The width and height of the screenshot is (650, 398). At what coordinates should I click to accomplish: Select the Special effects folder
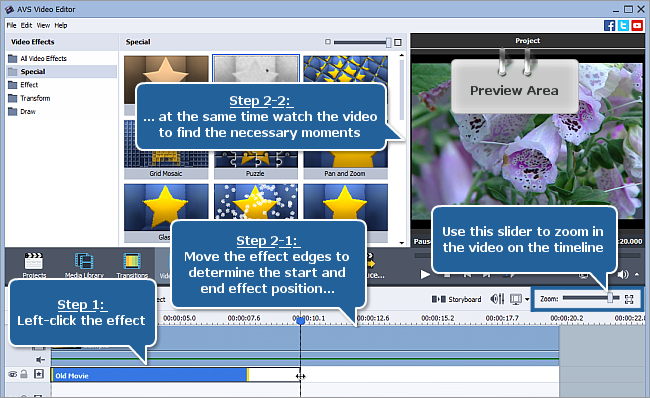click(x=61, y=71)
